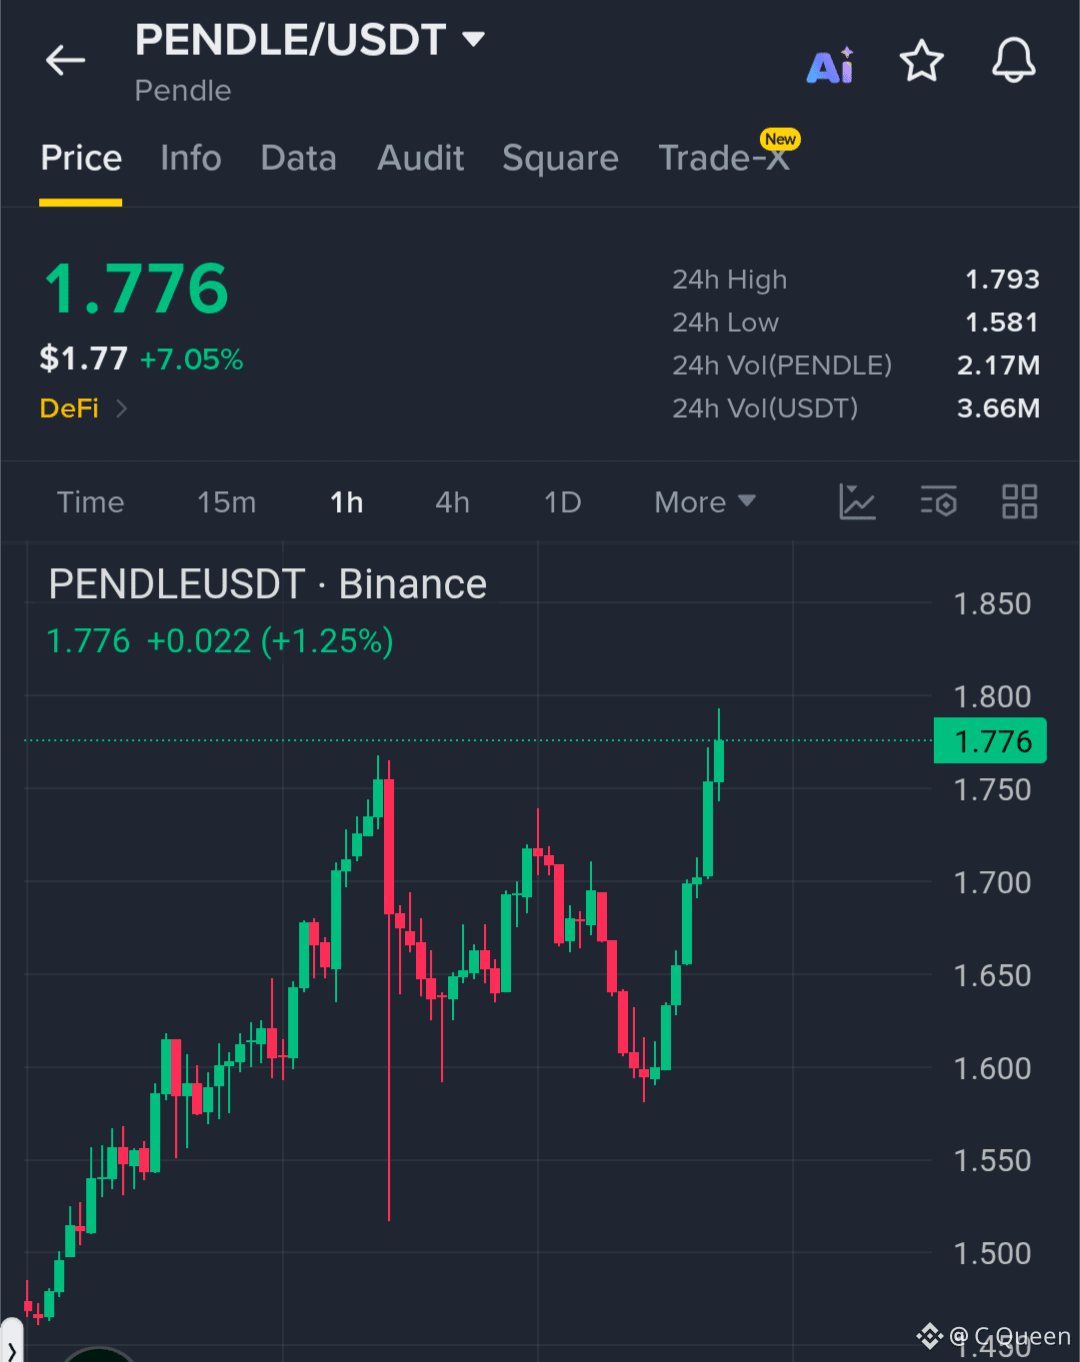Open the AI assistant icon
The height and width of the screenshot is (1362, 1080).
830,65
